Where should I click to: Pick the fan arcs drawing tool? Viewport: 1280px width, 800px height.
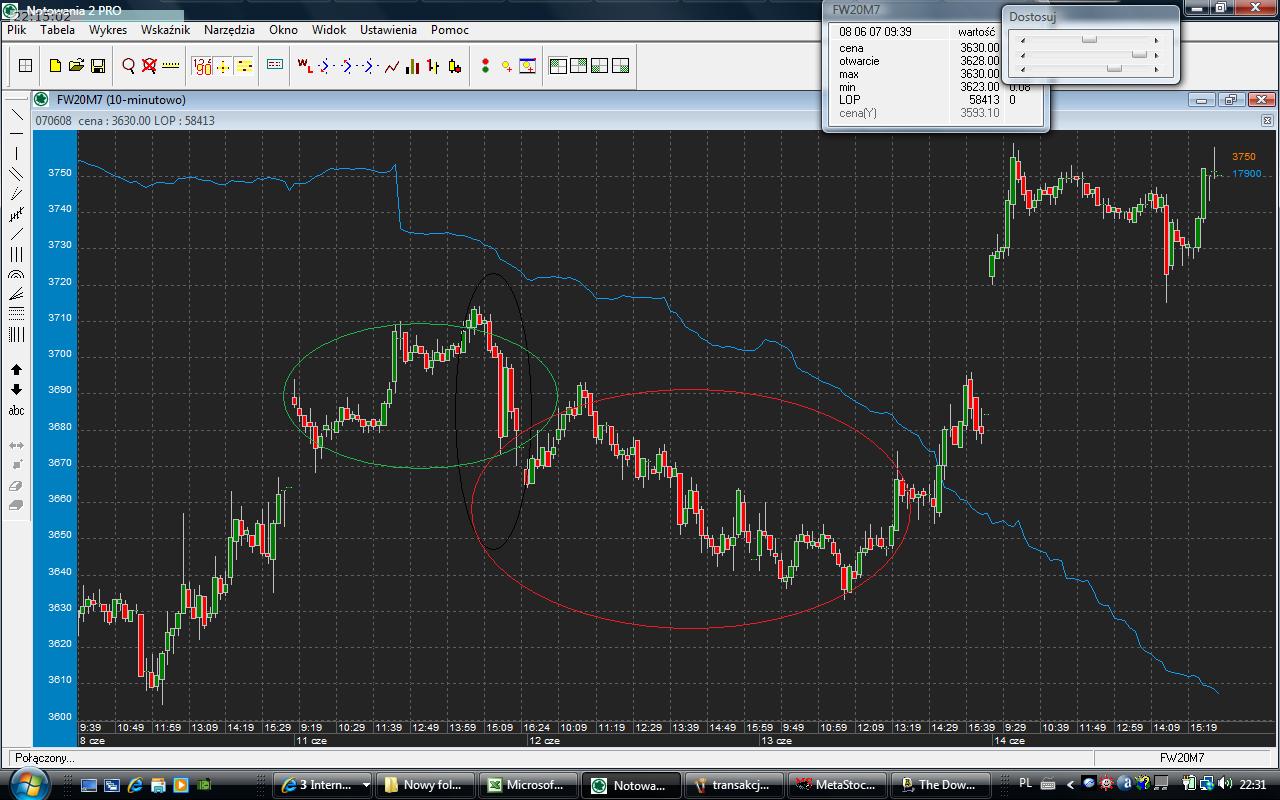[x=16, y=274]
